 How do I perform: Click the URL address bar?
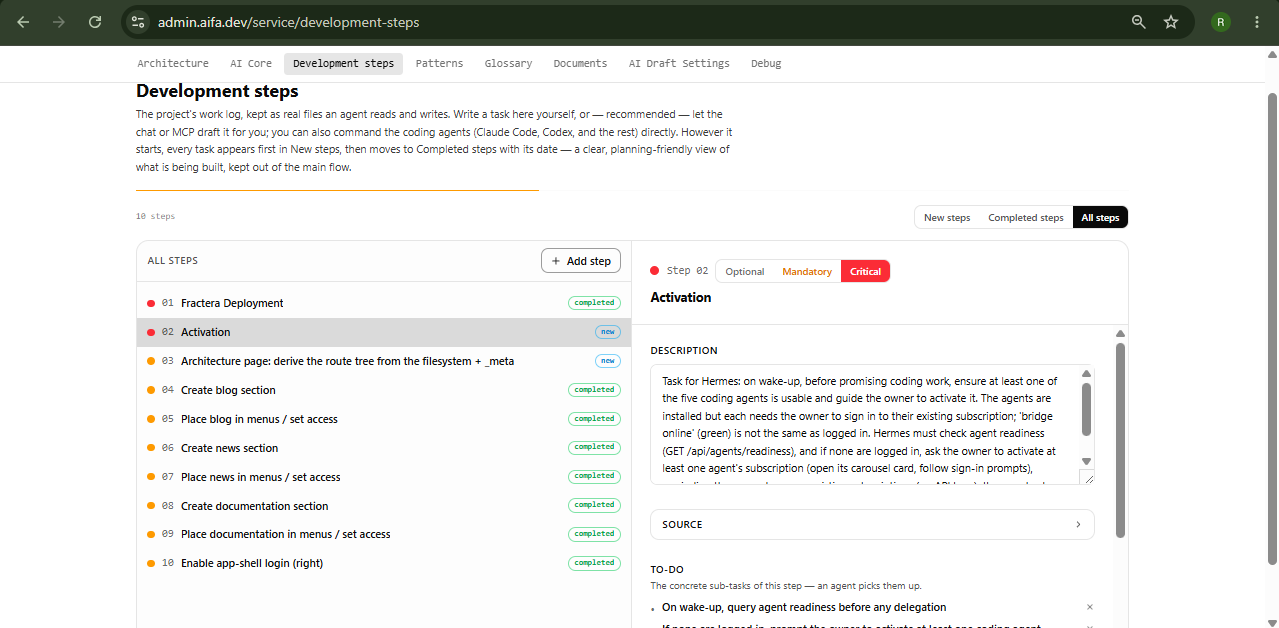coord(640,22)
